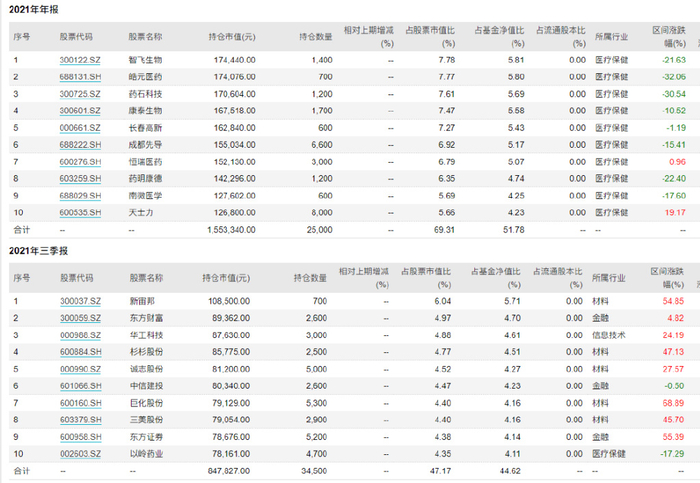Open stock code link 600958.SH
The height and width of the screenshot is (483, 700).
81,437
